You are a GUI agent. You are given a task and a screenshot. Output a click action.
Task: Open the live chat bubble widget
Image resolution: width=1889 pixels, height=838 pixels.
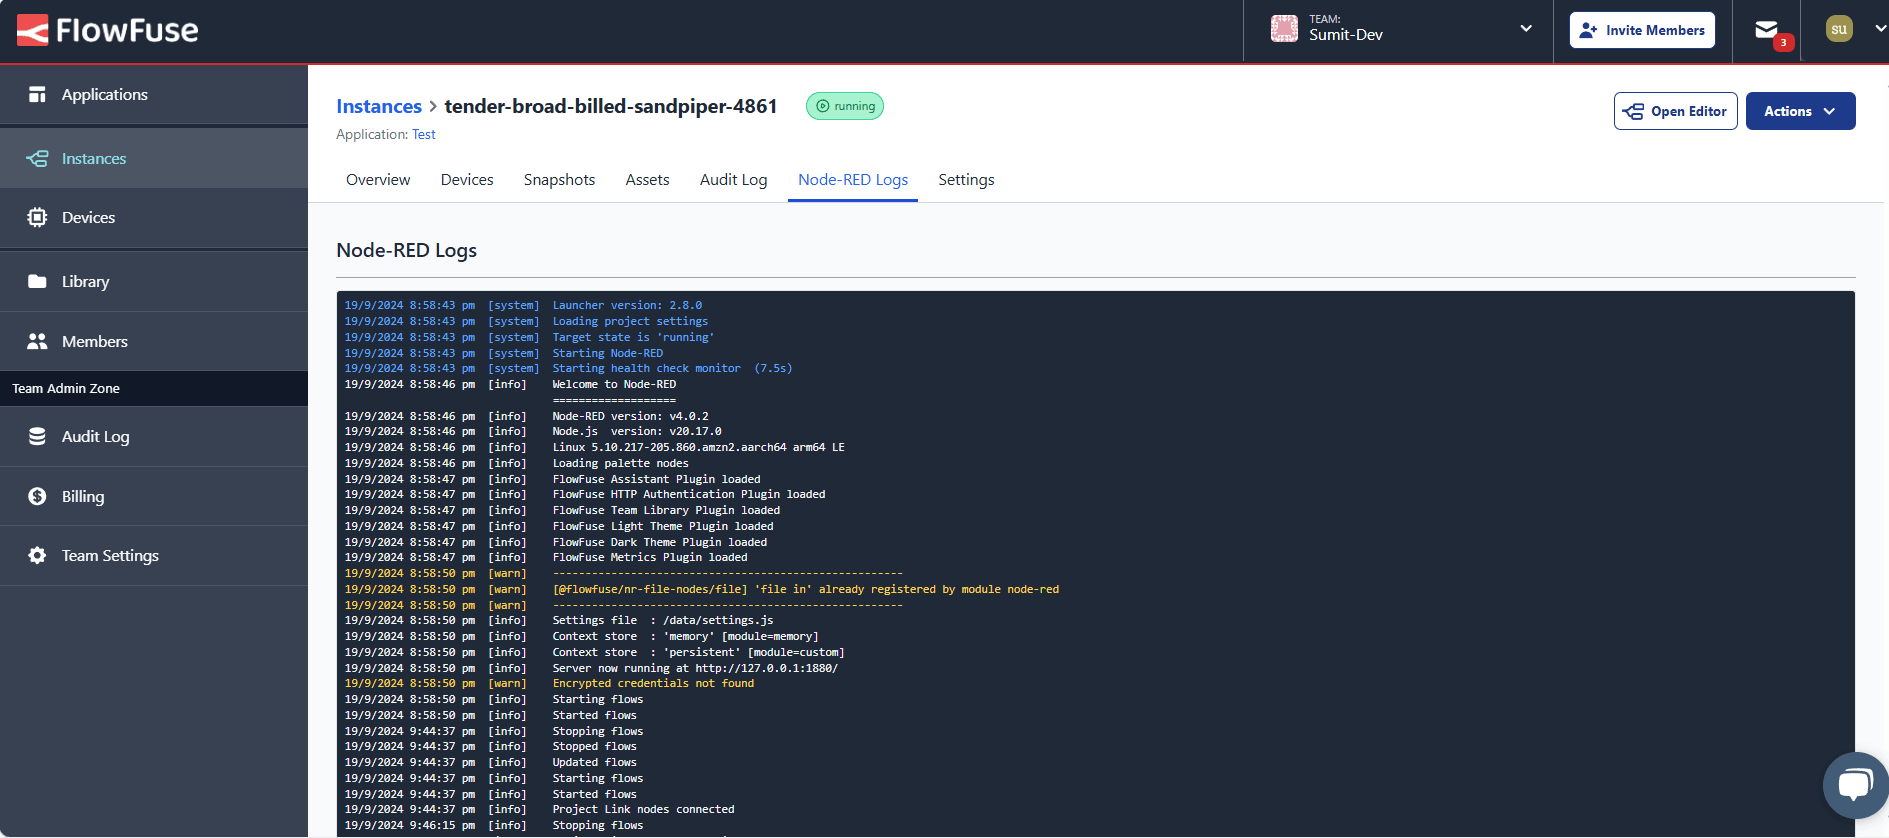click(x=1855, y=785)
